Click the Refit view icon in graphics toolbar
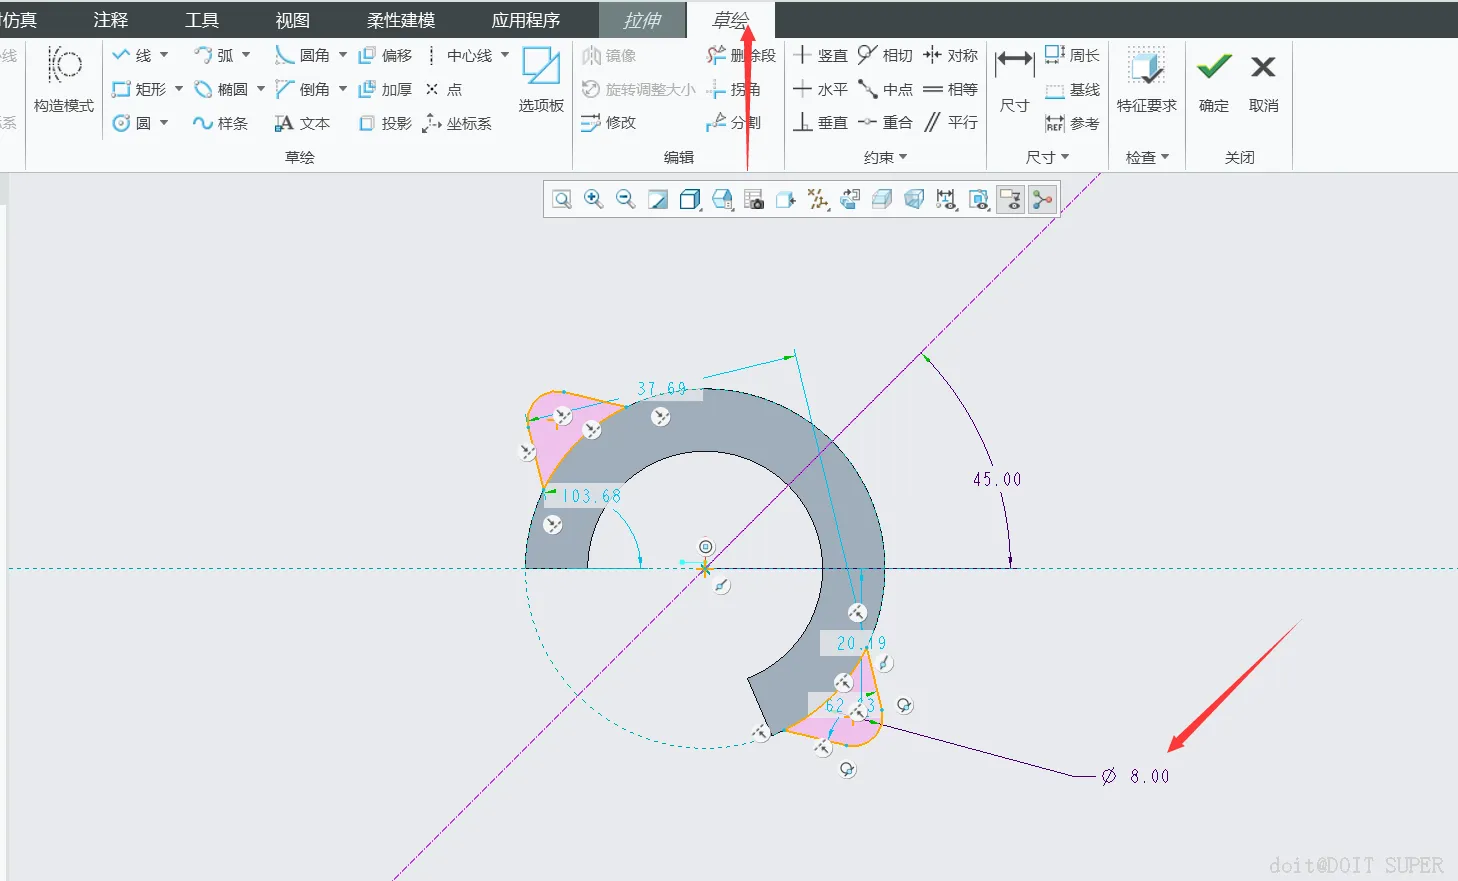The width and height of the screenshot is (1458, 881). pos(562,199)
